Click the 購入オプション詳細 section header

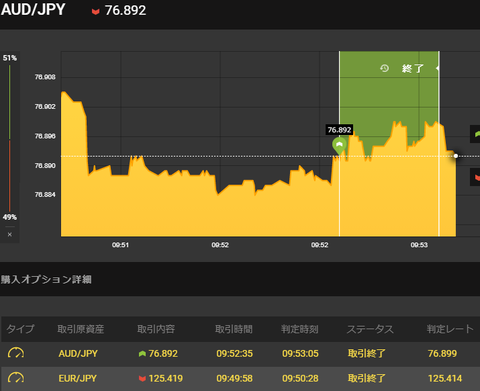pos(46,279)
